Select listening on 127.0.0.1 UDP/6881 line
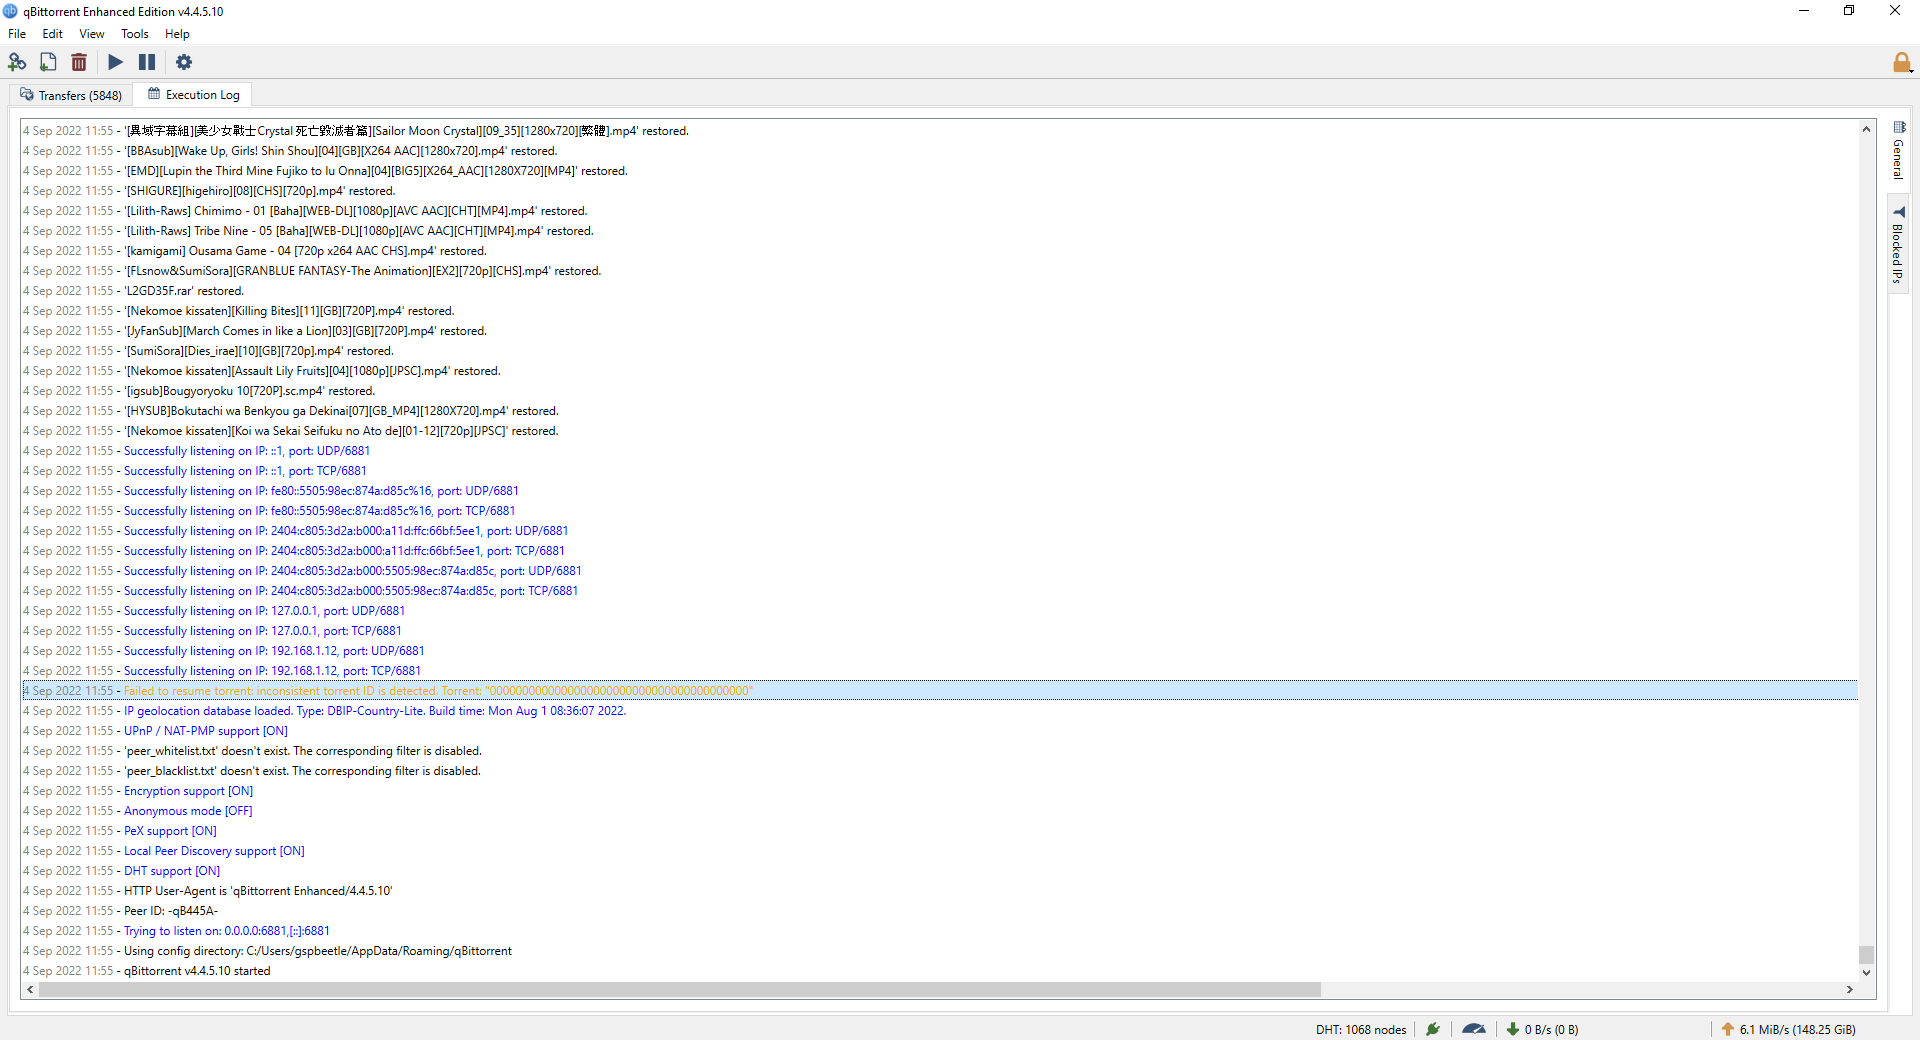The width and height of the screenshot is (1920, 1040). coord(939,611)
